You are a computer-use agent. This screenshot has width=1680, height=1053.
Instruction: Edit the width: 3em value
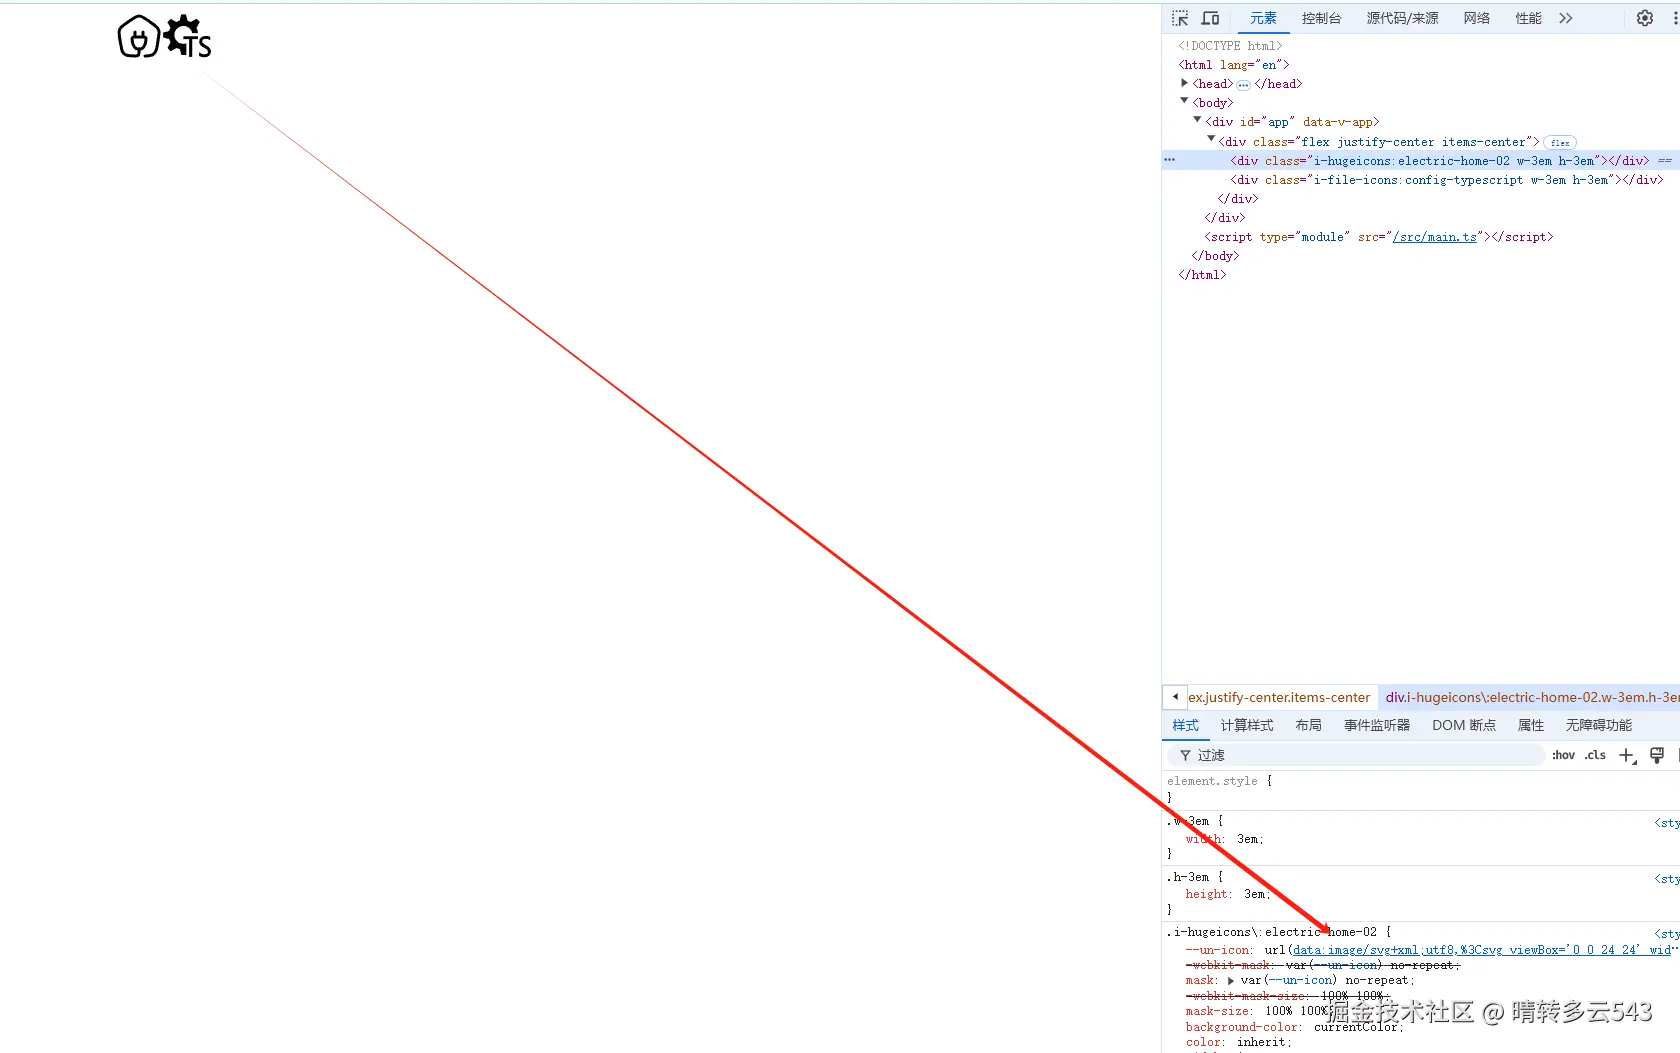point(1248,839)
